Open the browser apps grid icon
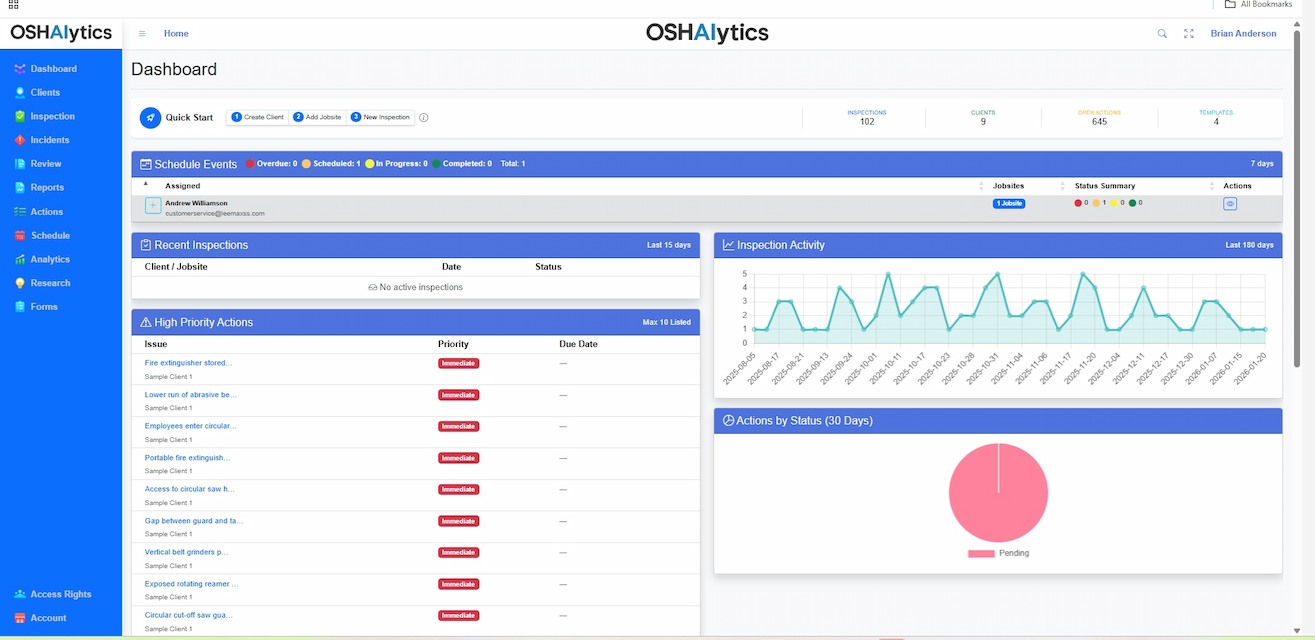Image resolution: width=1315 pixels, height=640 pixels. coord(14,4)
